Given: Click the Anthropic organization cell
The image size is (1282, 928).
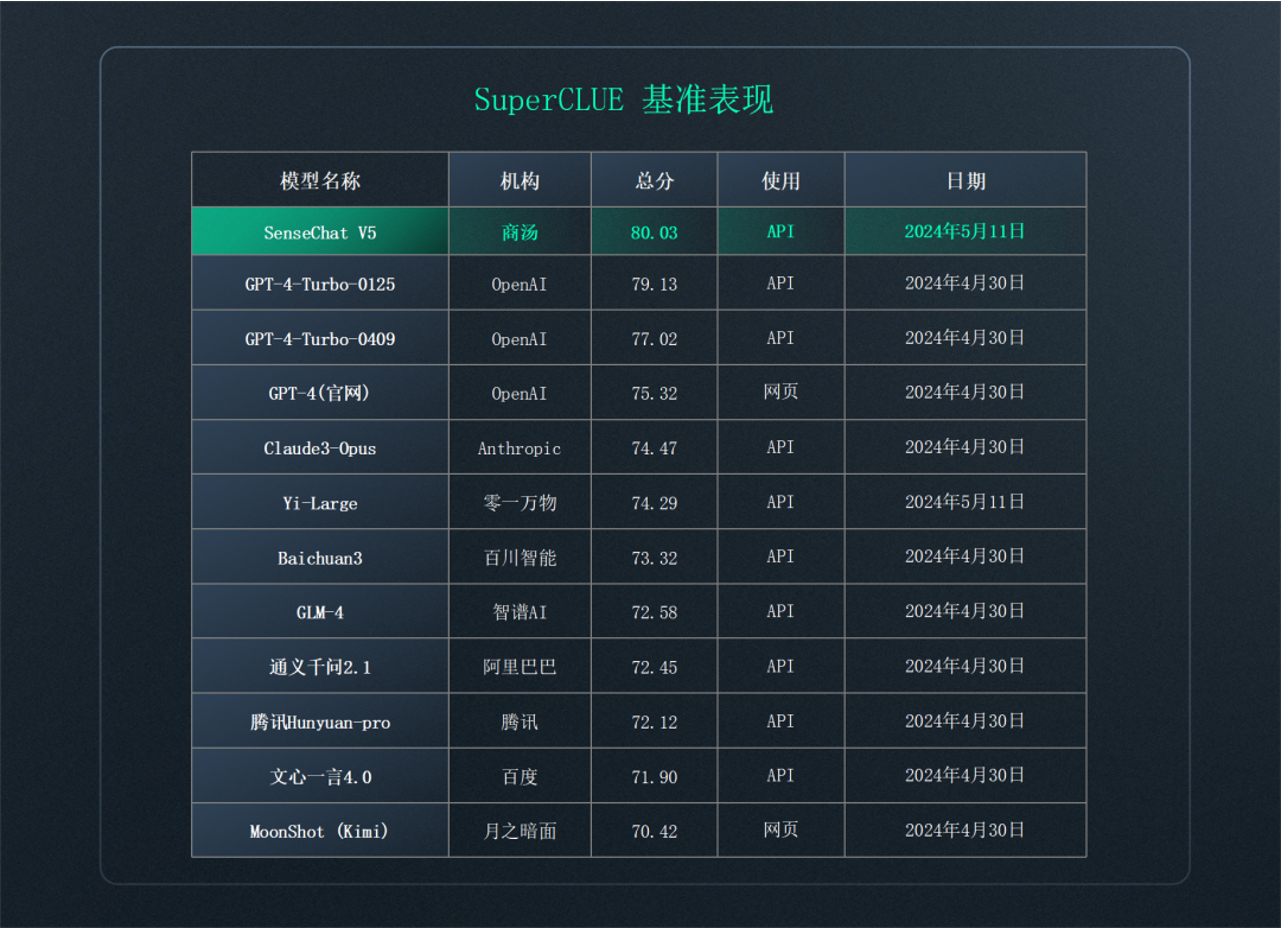Looking at the screenshot, I should tap(519, 448).
